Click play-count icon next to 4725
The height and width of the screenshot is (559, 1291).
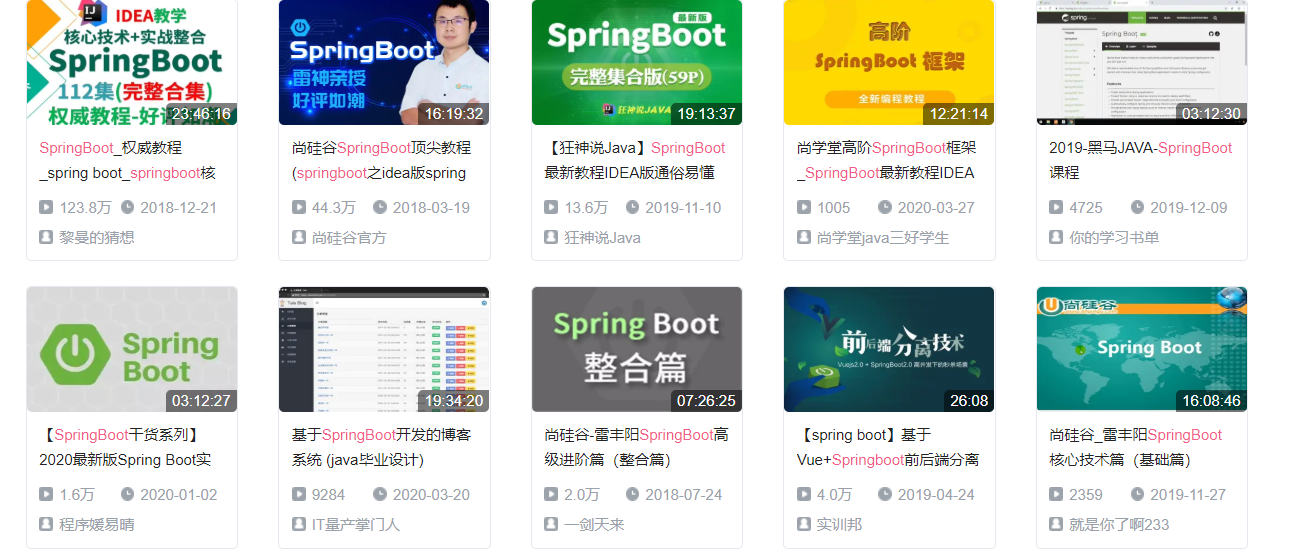[1056, 208]
